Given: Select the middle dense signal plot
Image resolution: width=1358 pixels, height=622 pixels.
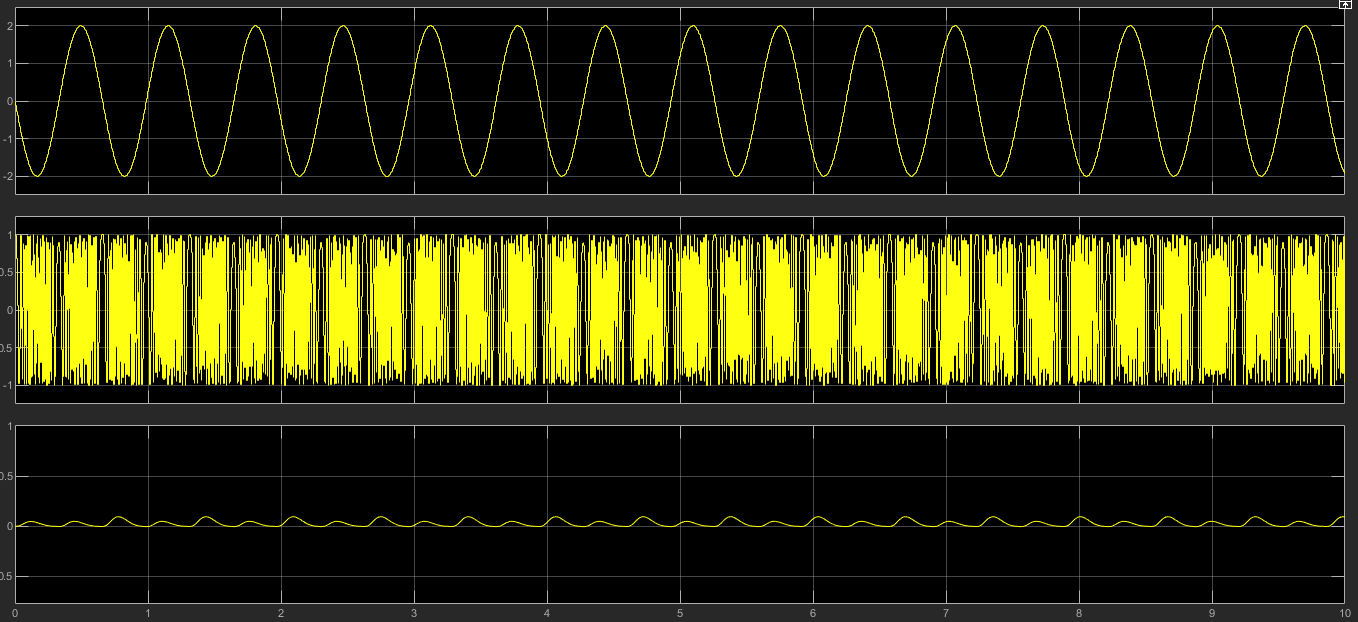Looking at the screenshot, I should (x=679, y=310).
